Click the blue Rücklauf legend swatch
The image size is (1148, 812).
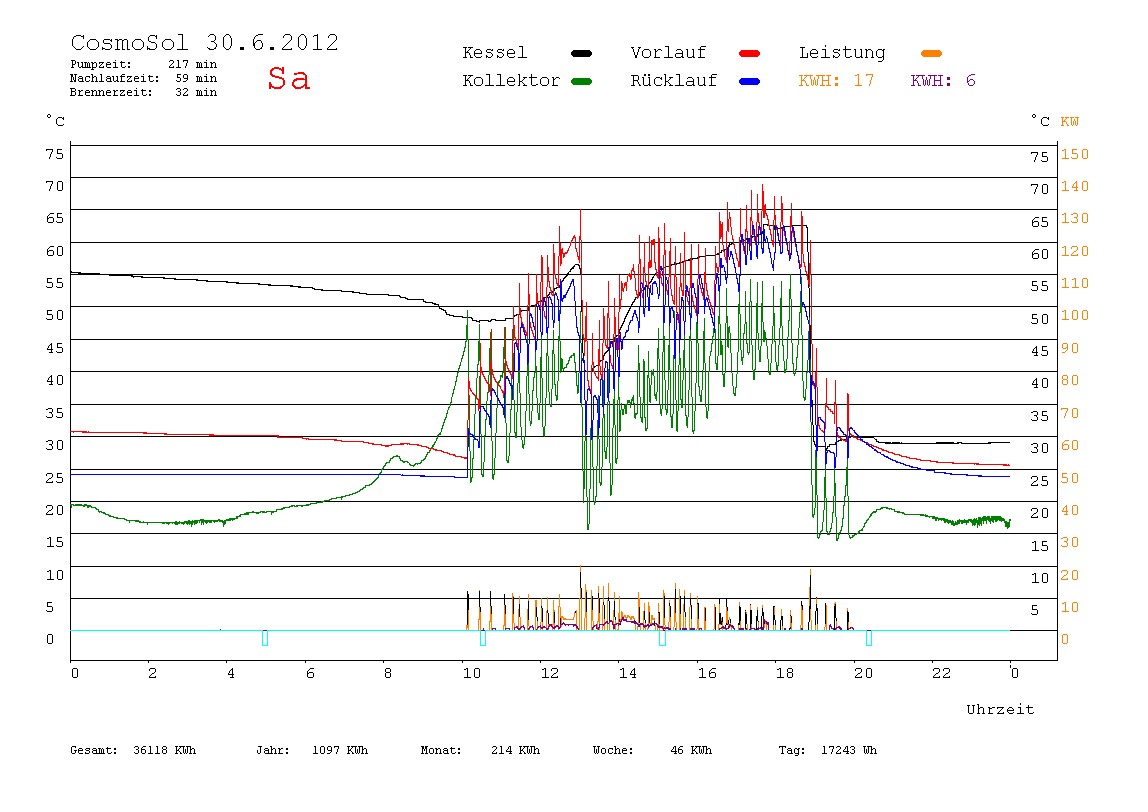coord(750,81)
